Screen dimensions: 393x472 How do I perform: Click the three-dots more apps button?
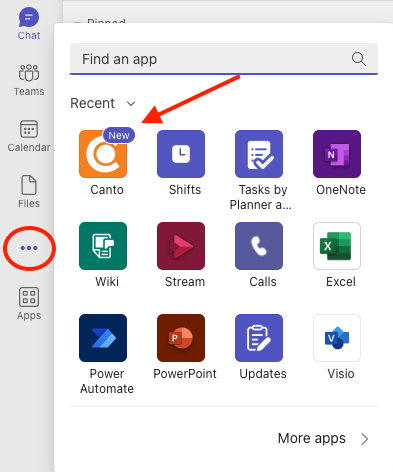pyautogui.click(x=29, y=248)
